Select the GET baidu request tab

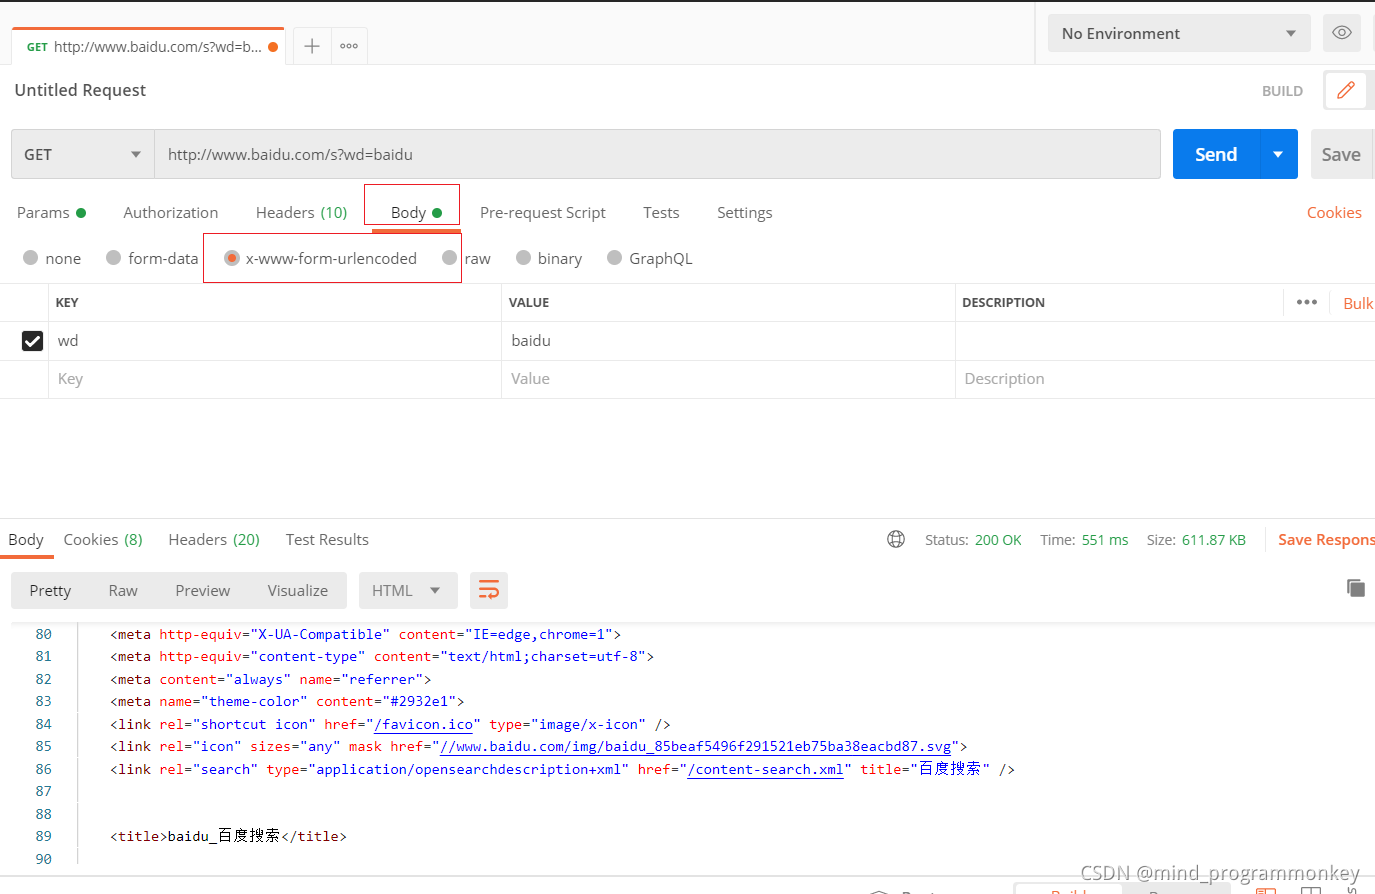[x=148, y=46]
